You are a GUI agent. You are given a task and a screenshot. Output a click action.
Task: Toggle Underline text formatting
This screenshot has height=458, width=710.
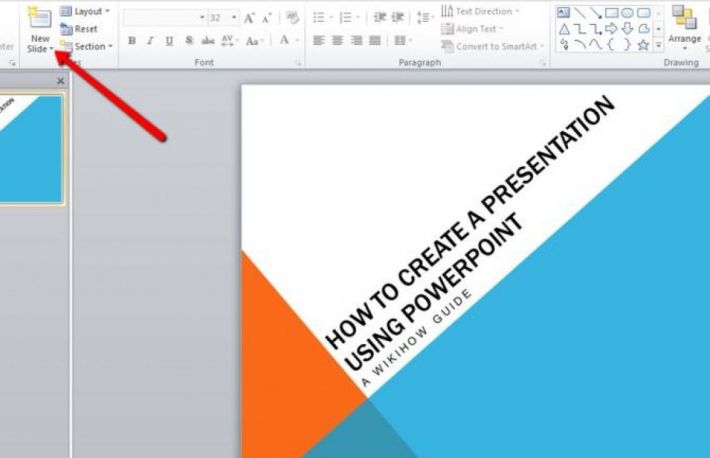coord(169,41)
